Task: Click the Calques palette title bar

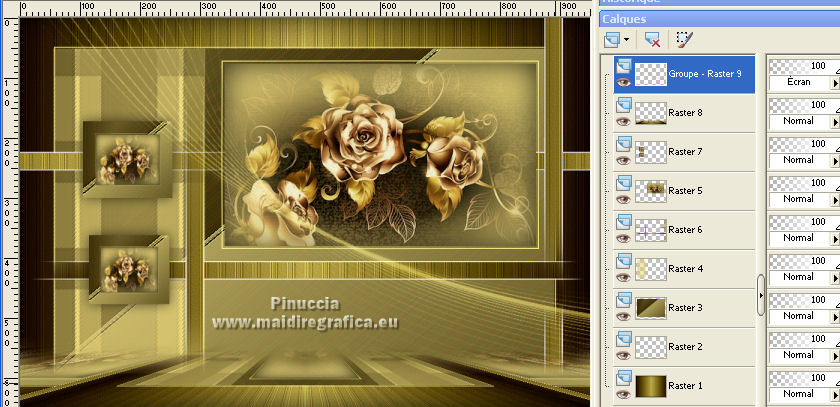Action: point(719,19)
